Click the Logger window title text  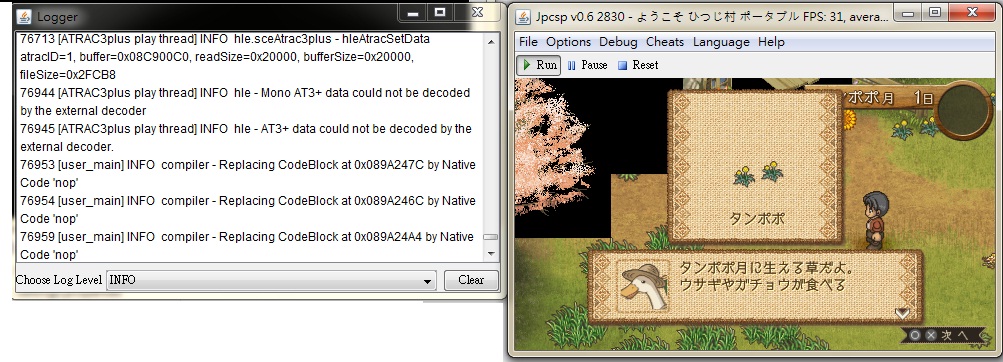pyautogui.click(x=58, y=17)
